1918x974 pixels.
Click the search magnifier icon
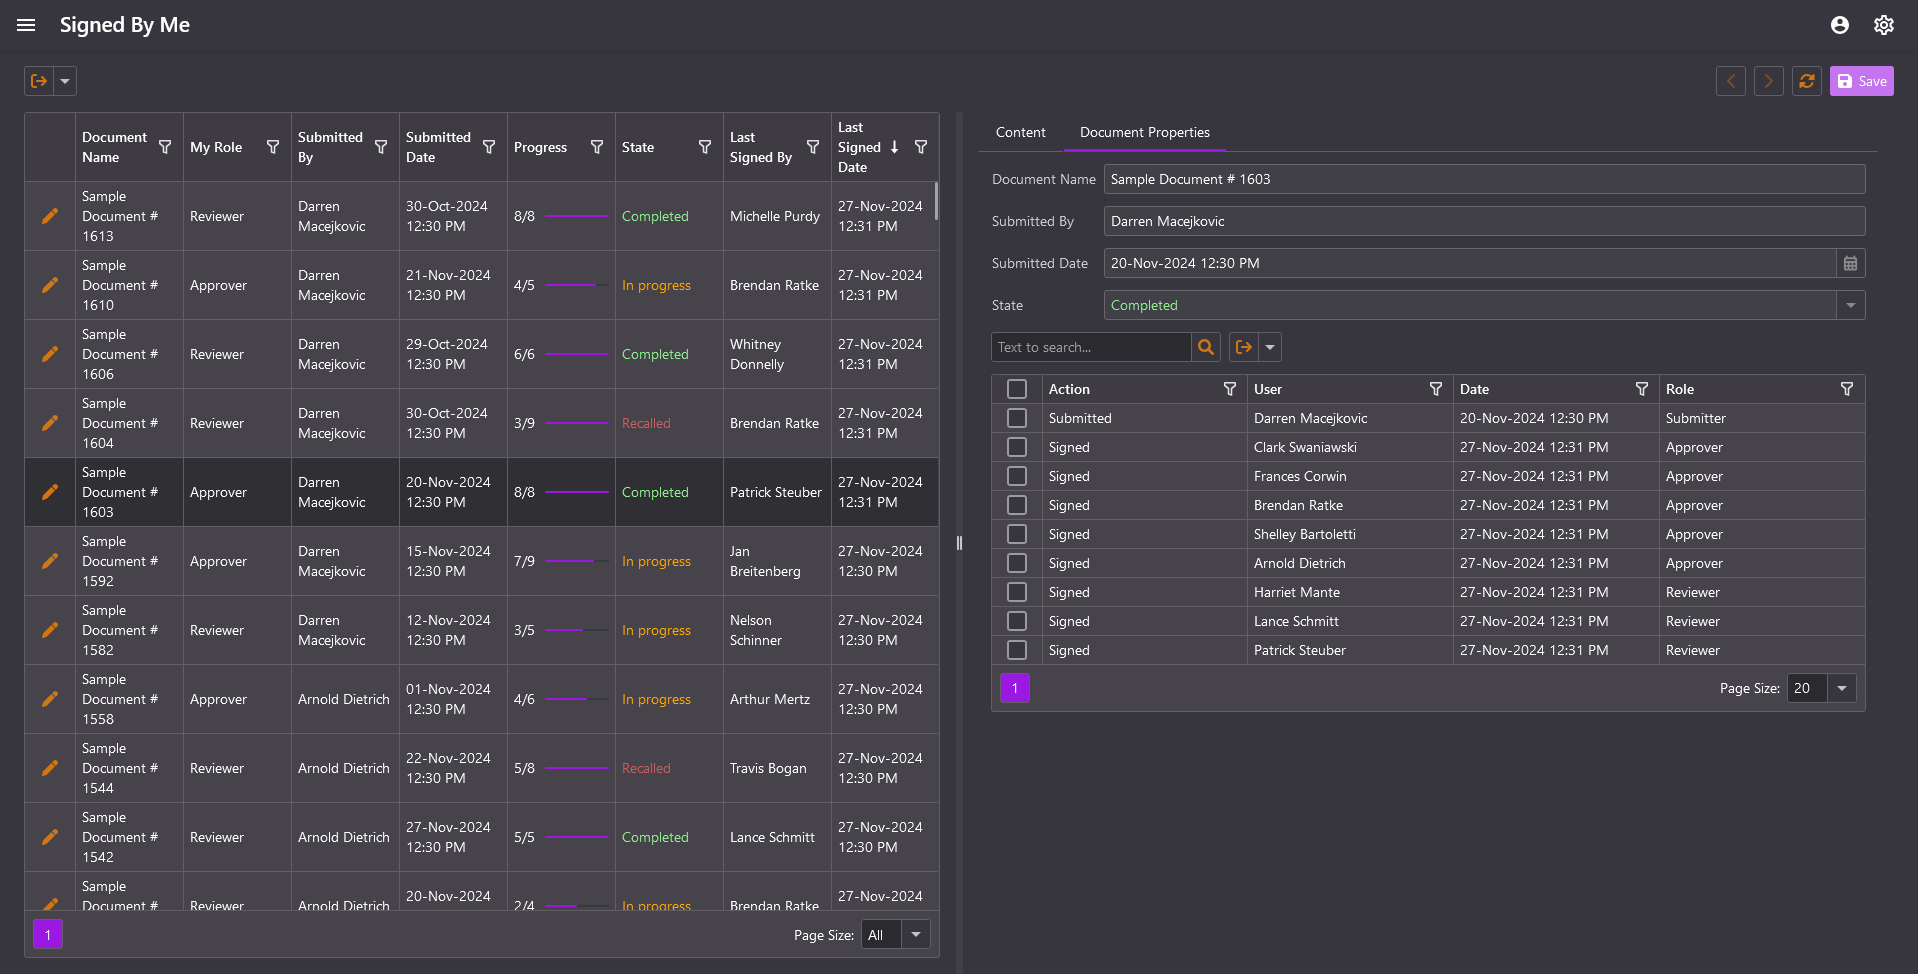pos(1205,347)
